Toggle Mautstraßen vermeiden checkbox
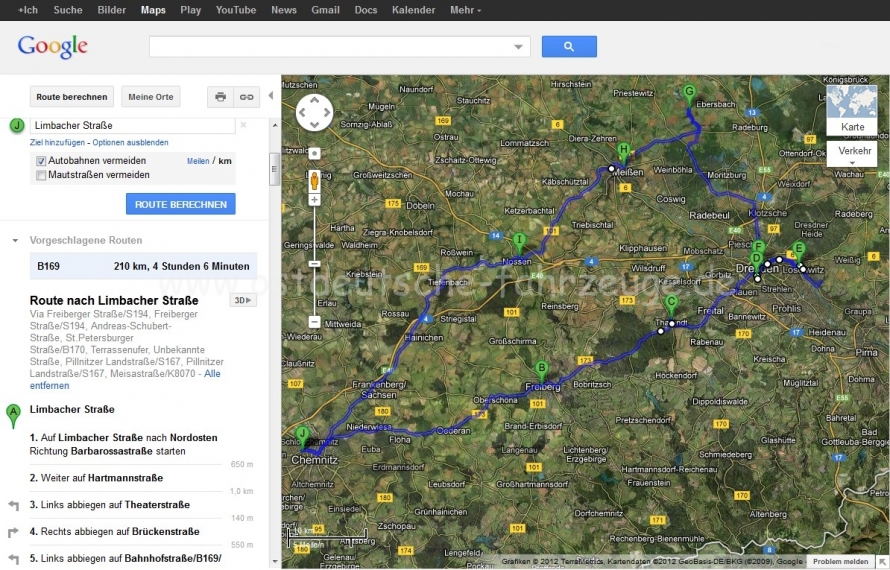The image size is (890, 570). pos(41,175)
